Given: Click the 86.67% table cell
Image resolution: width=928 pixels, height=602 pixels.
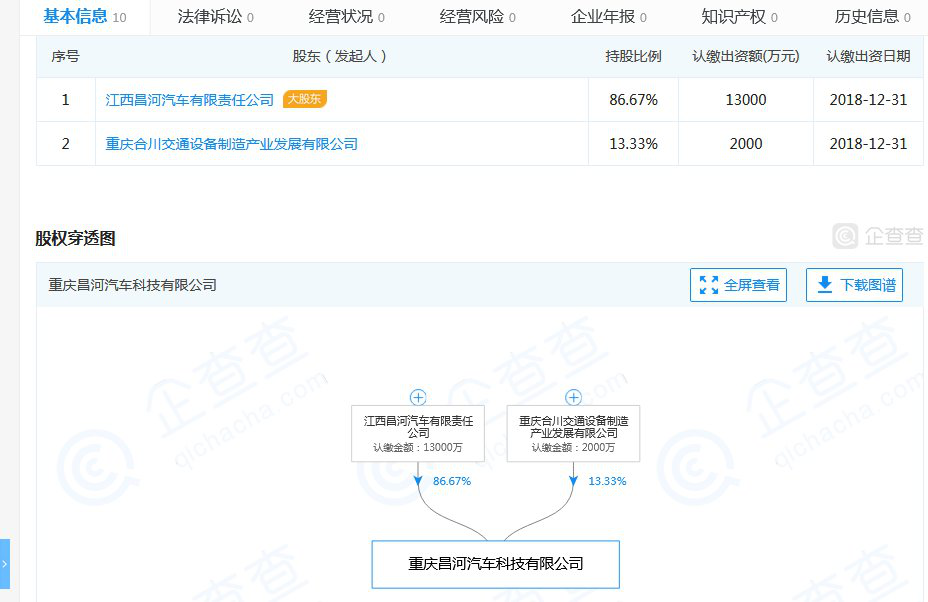Looking at the screenshot, I should point(633,99).
